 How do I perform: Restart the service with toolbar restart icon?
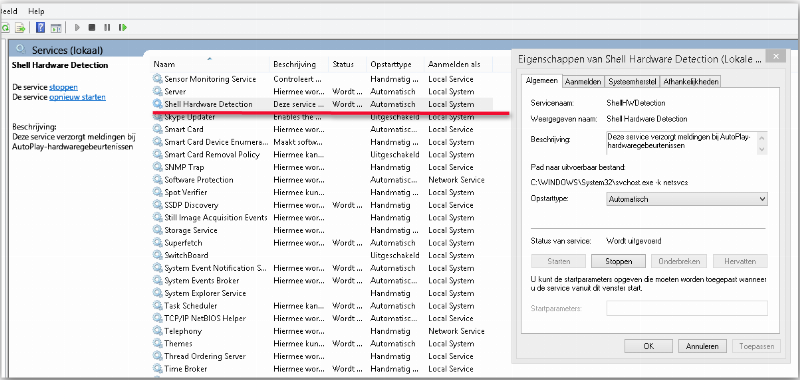point(123,28)
